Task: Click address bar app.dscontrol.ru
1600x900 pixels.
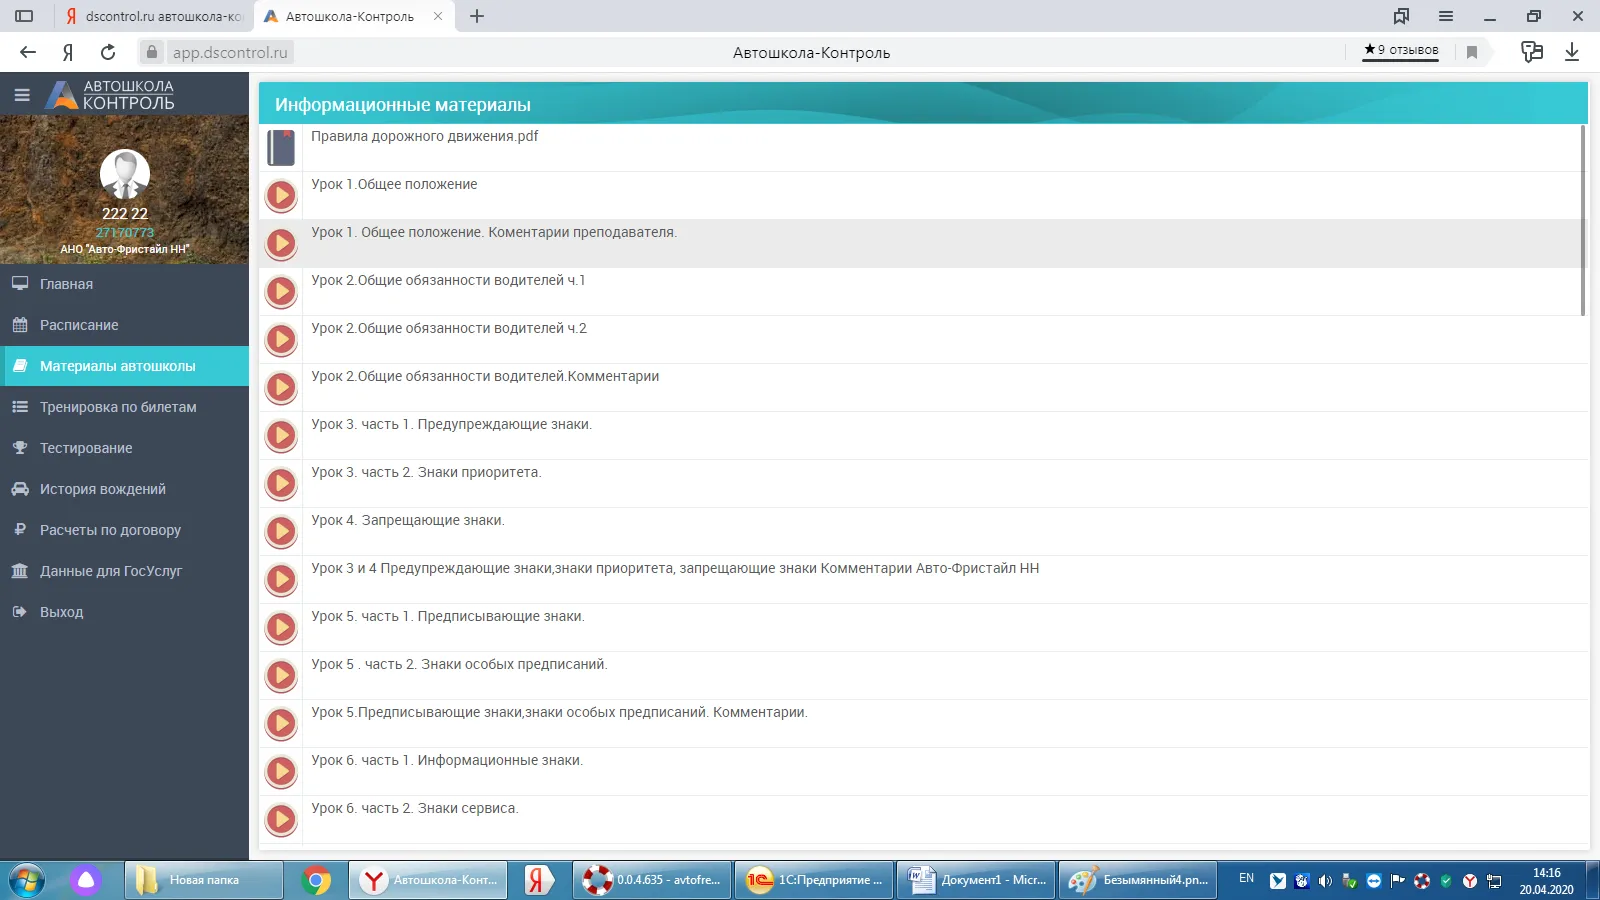Action: 229,52
